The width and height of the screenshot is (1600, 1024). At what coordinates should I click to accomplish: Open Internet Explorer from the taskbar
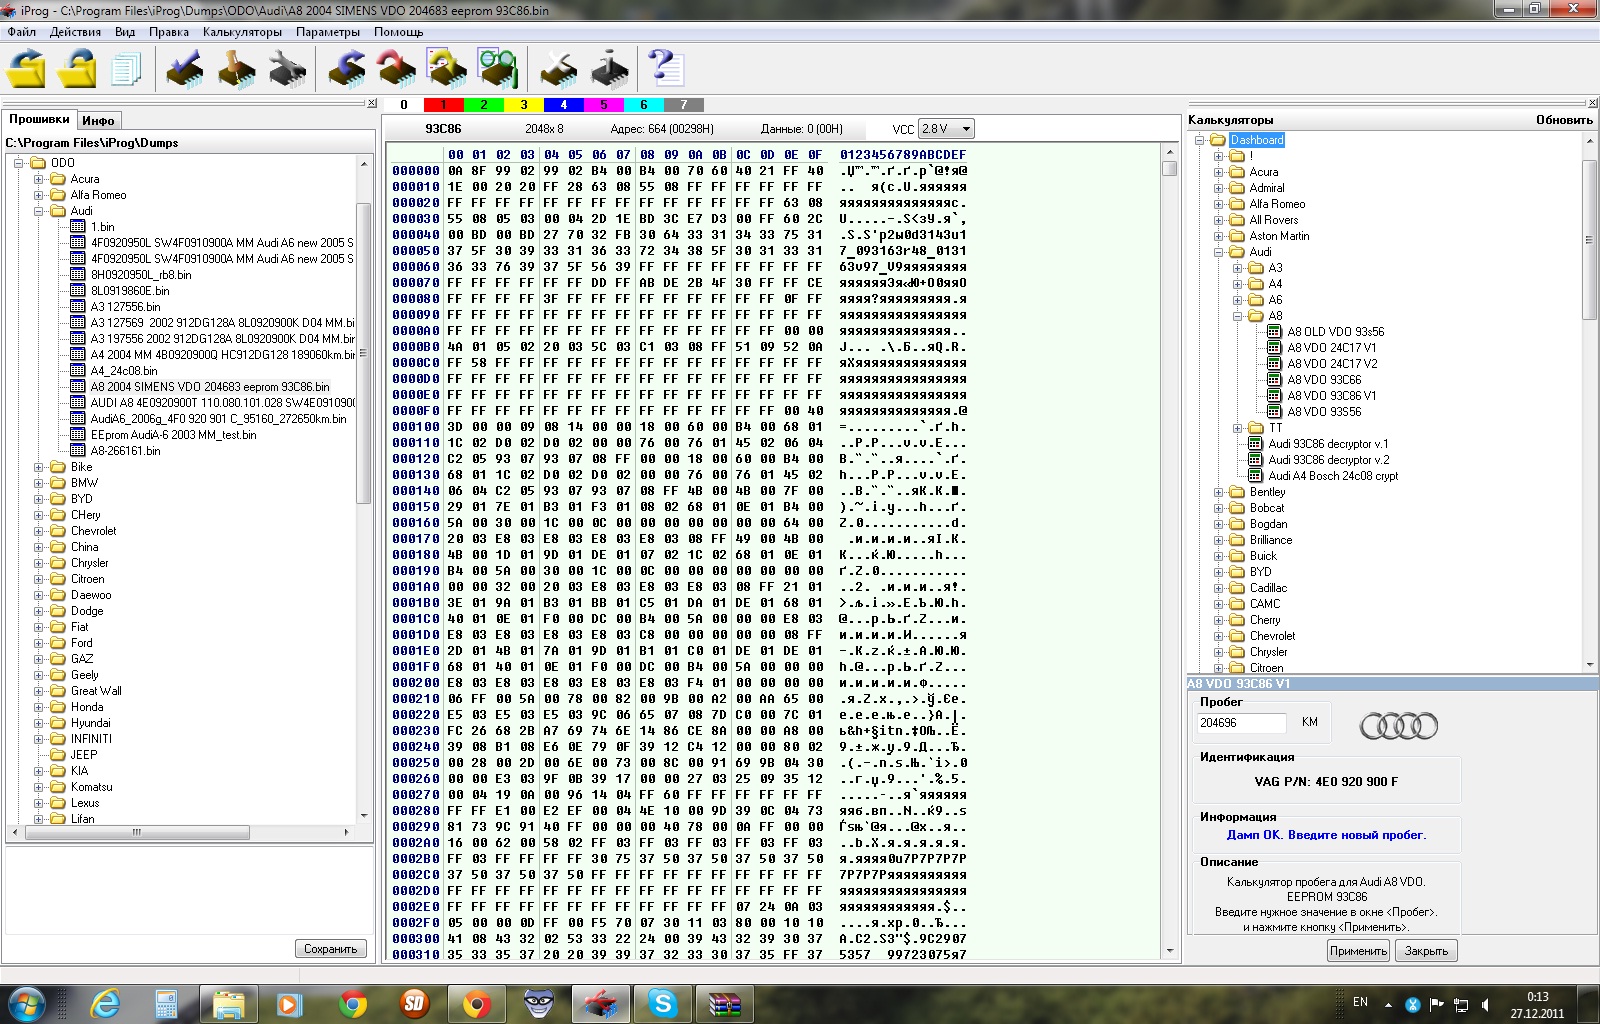[104, 1003]
